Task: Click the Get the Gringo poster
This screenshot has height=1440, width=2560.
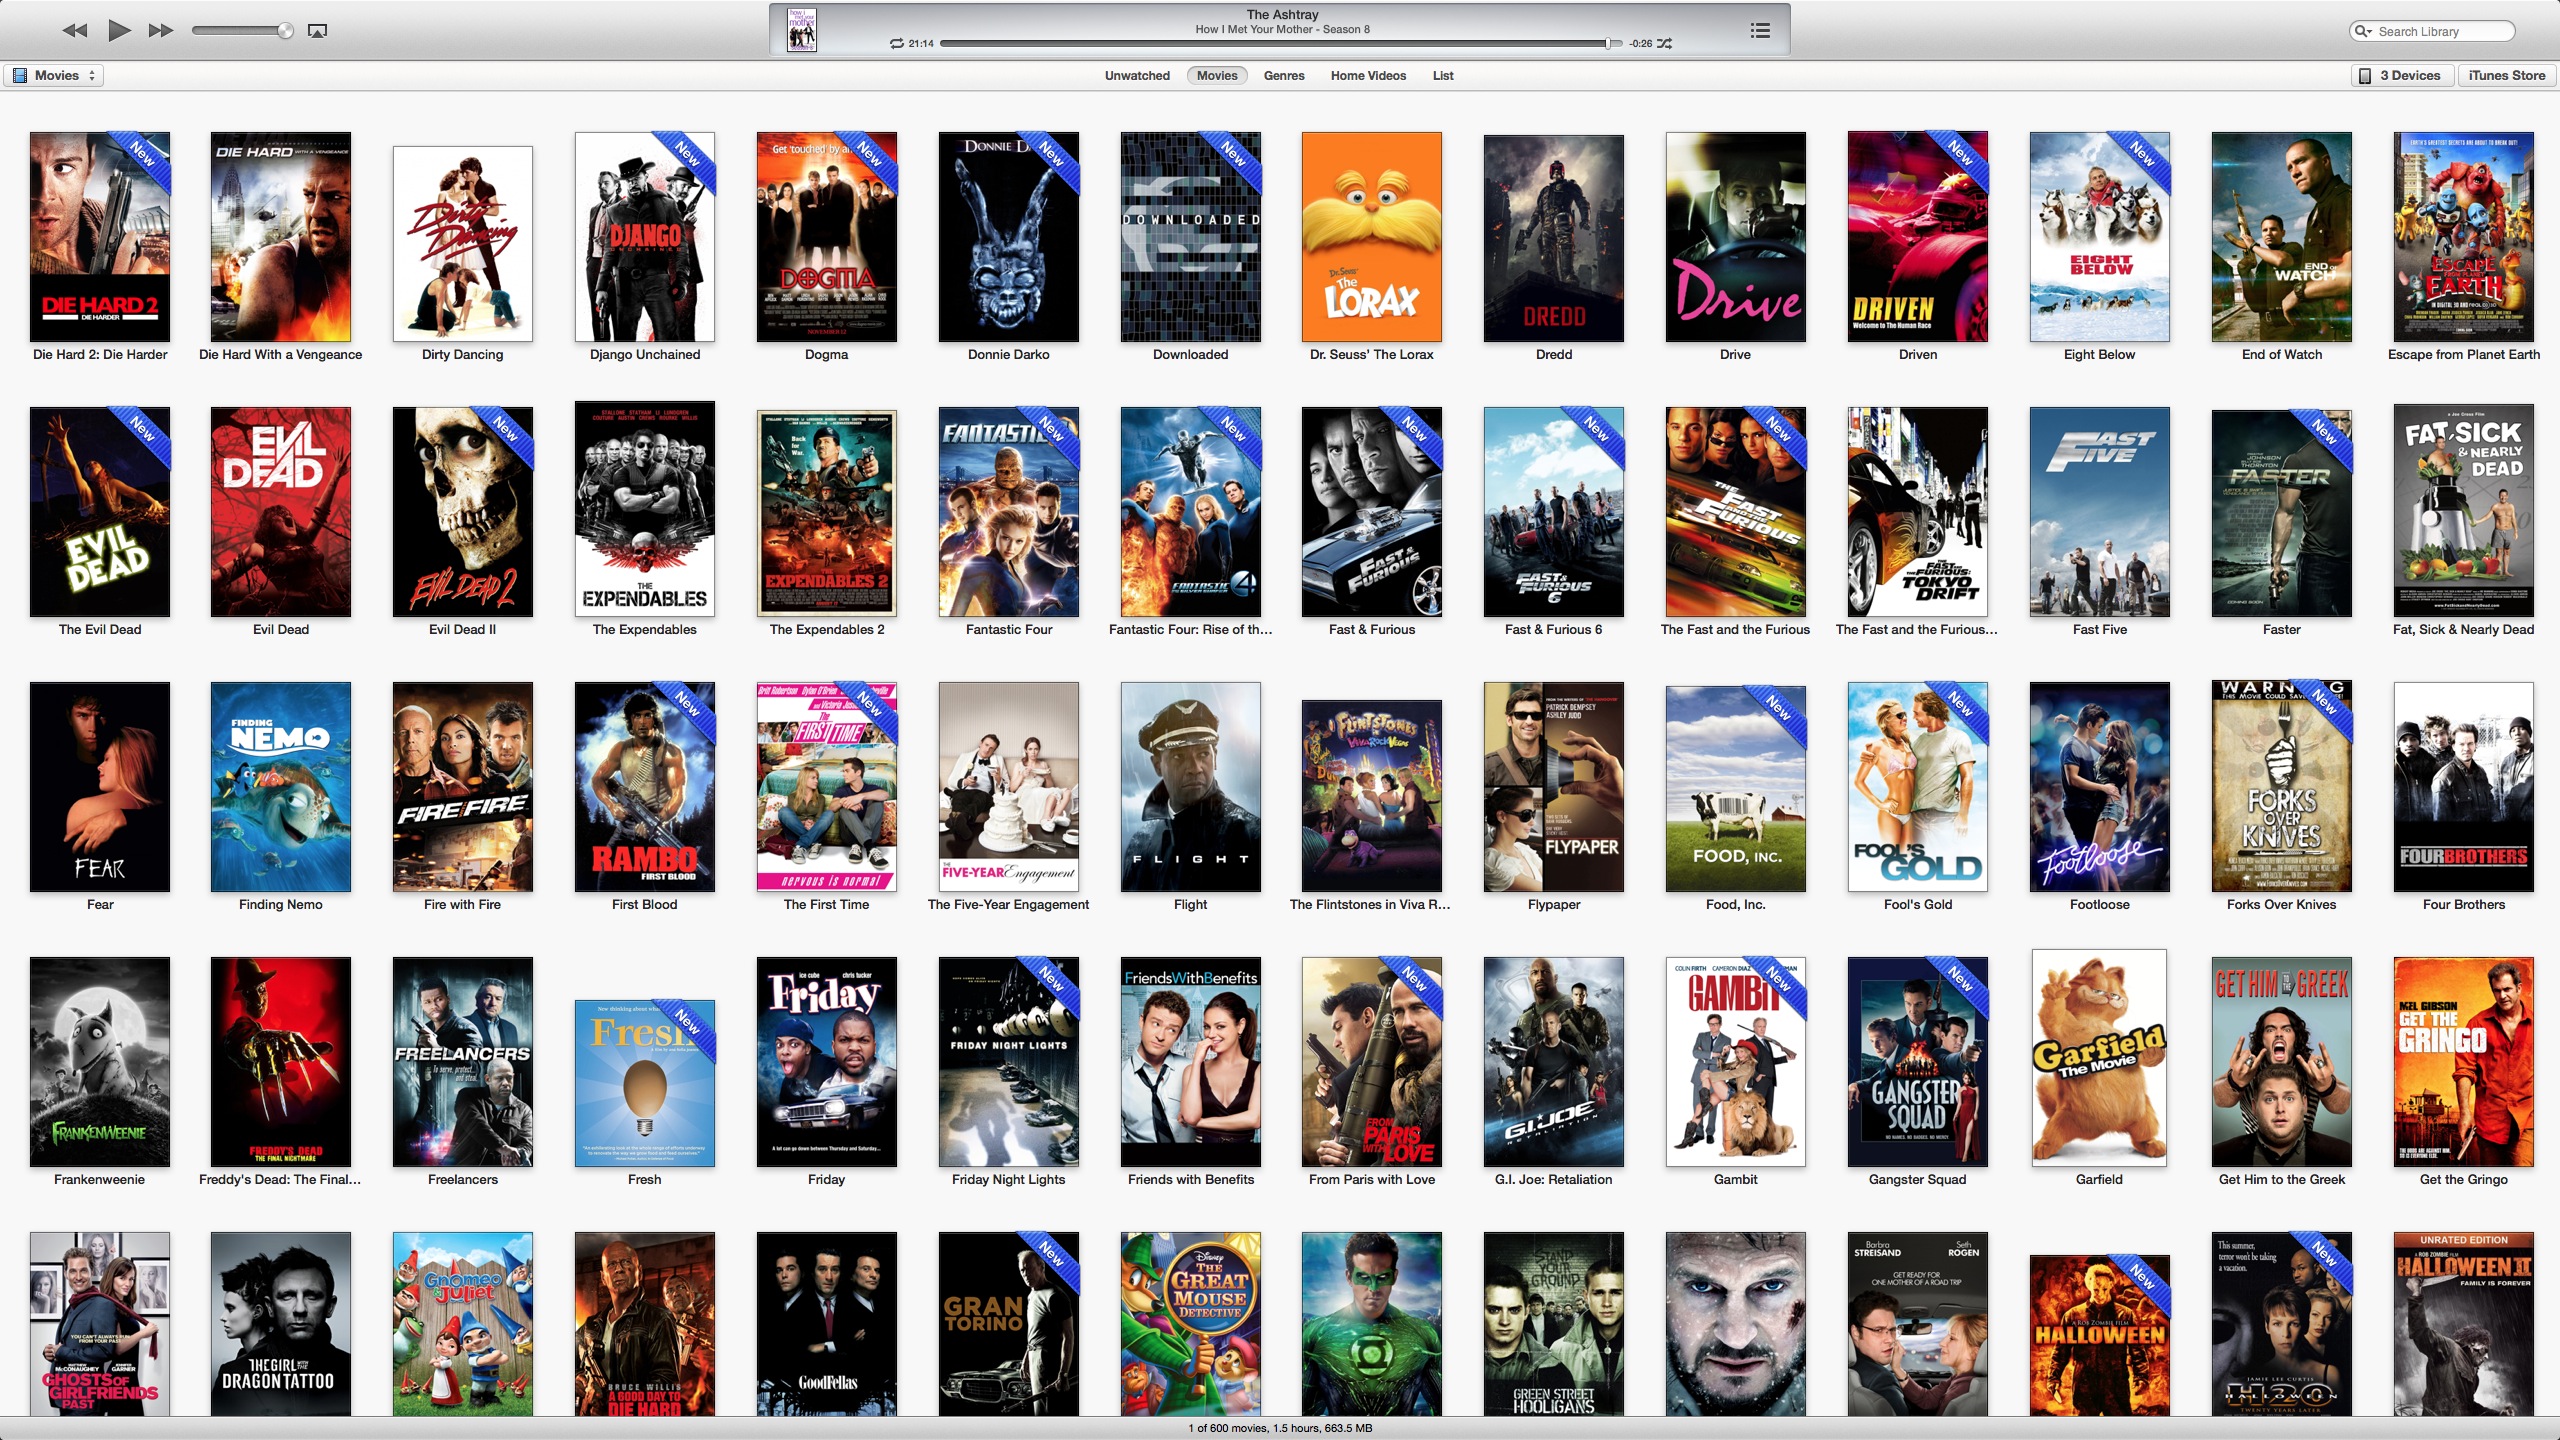Action: pyautogui.click(x=2464, y=1062)
